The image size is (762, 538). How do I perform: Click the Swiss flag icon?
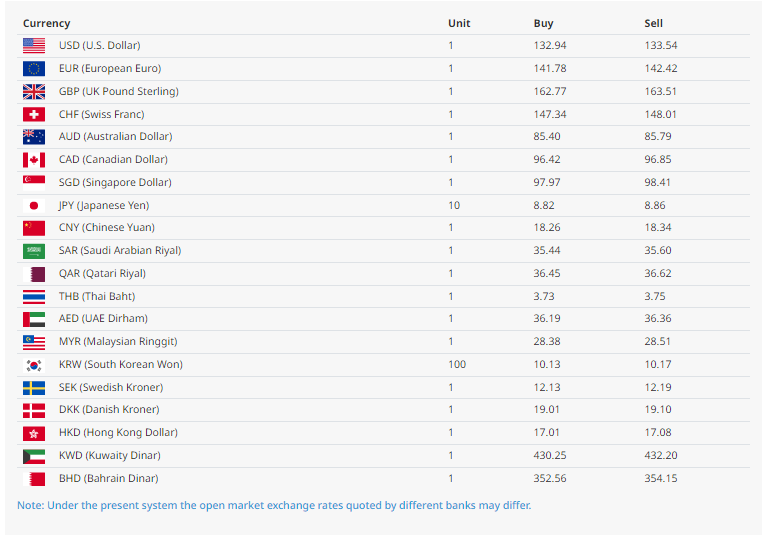(34, 114)
